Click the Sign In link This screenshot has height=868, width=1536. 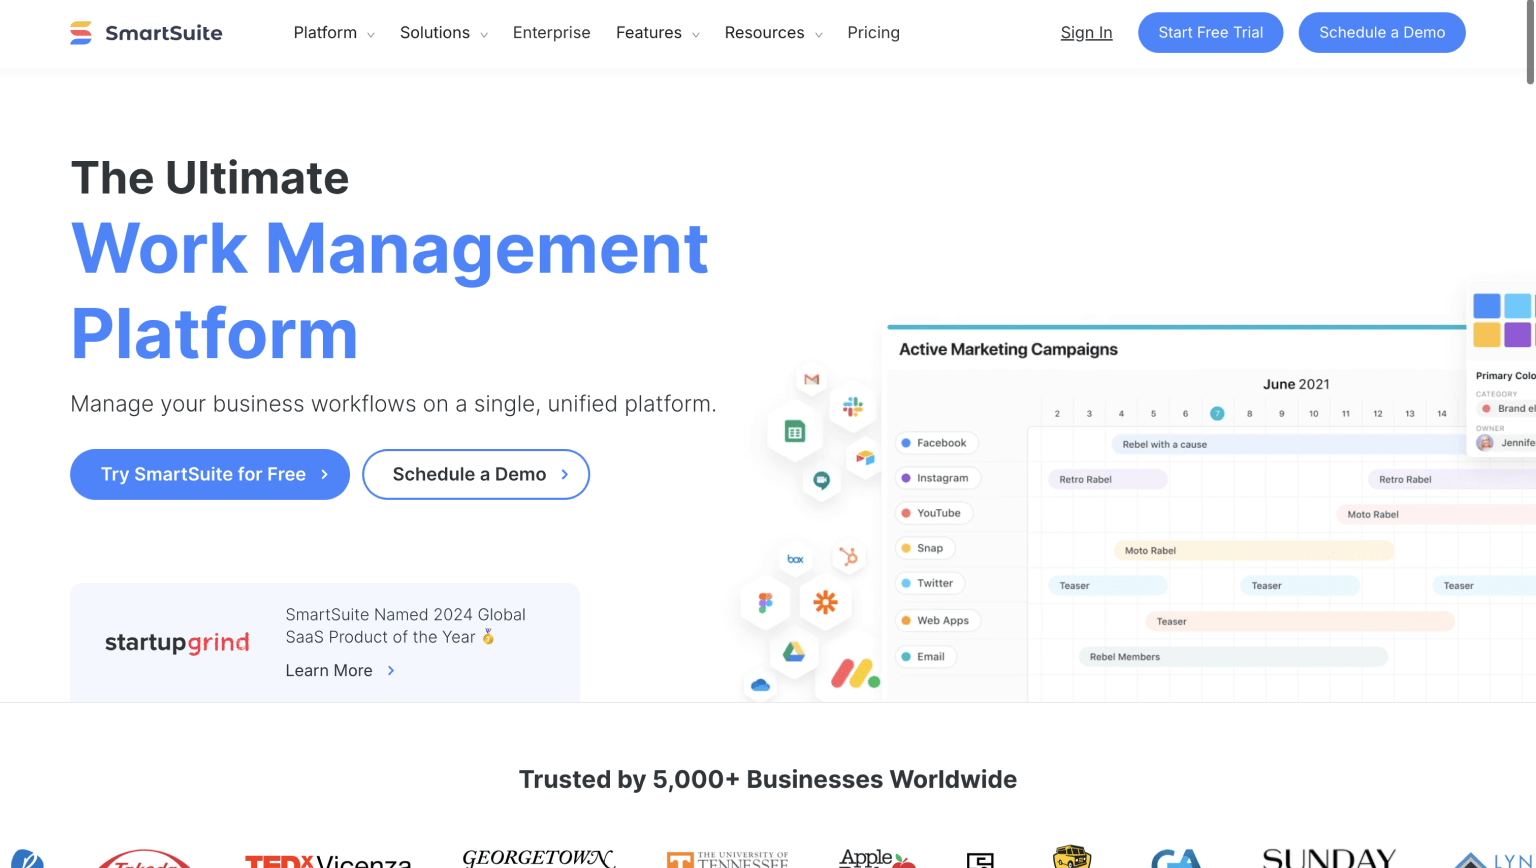point(1087,33)
